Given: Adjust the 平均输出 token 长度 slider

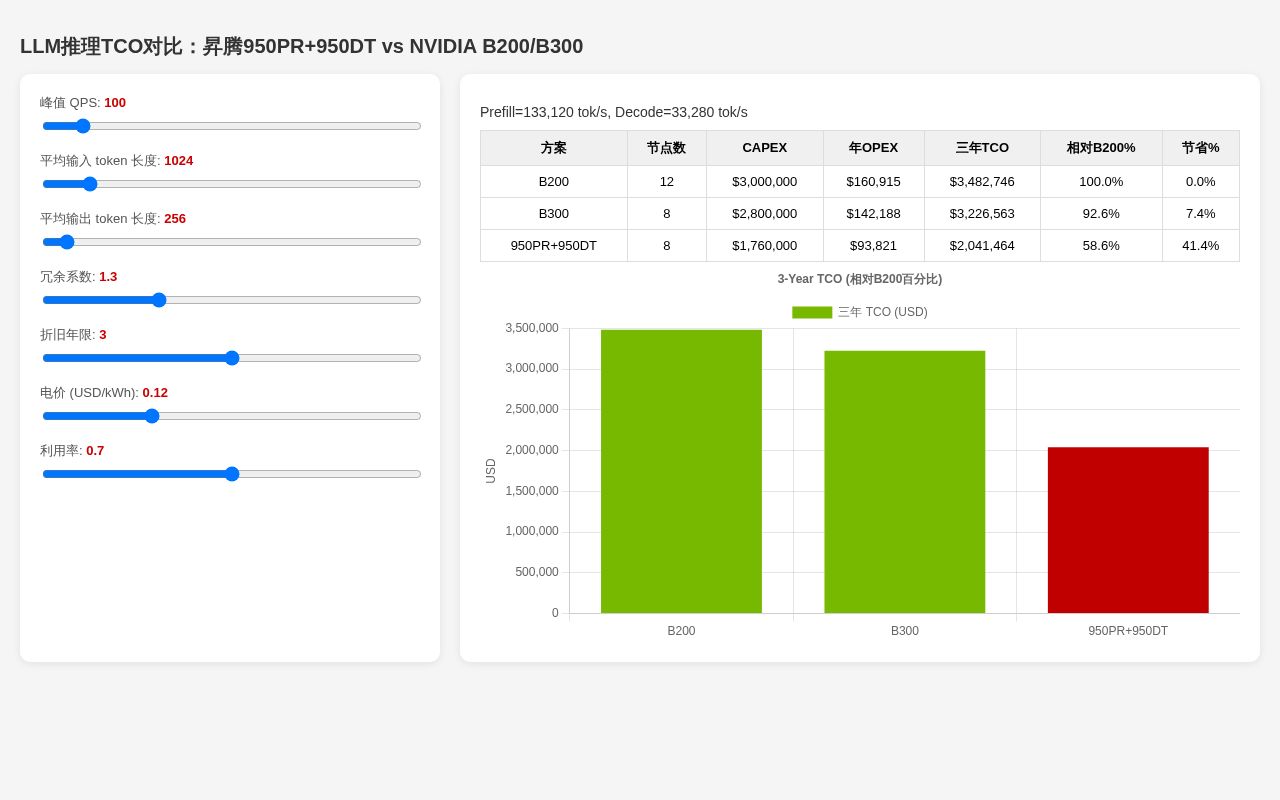Looking at the screenshot, I should coord(232,242).
